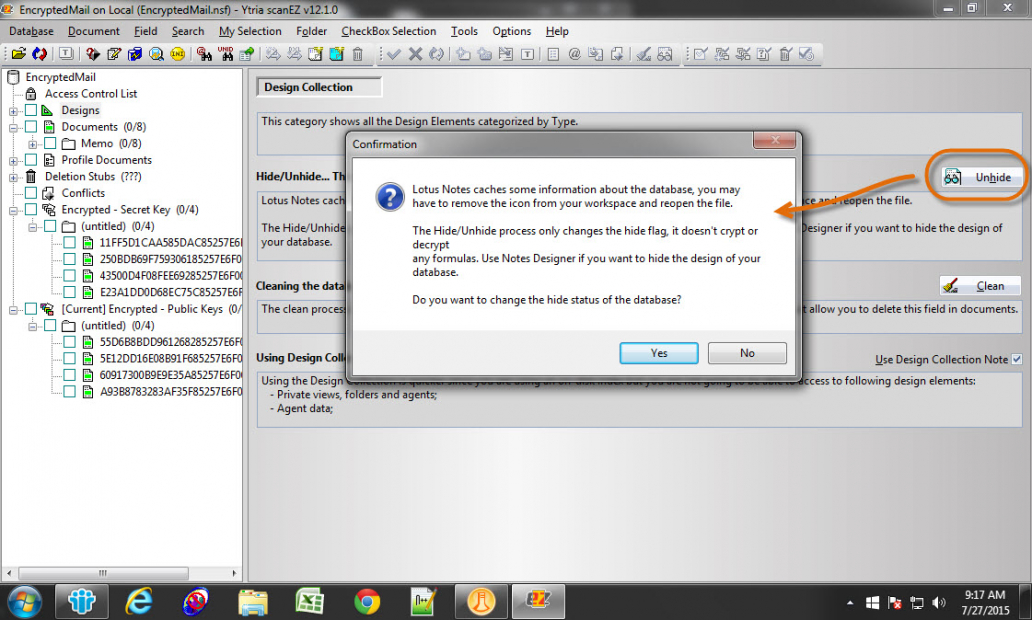Collapse [Current] Encrypted - Public Keys node

(13, 310)
